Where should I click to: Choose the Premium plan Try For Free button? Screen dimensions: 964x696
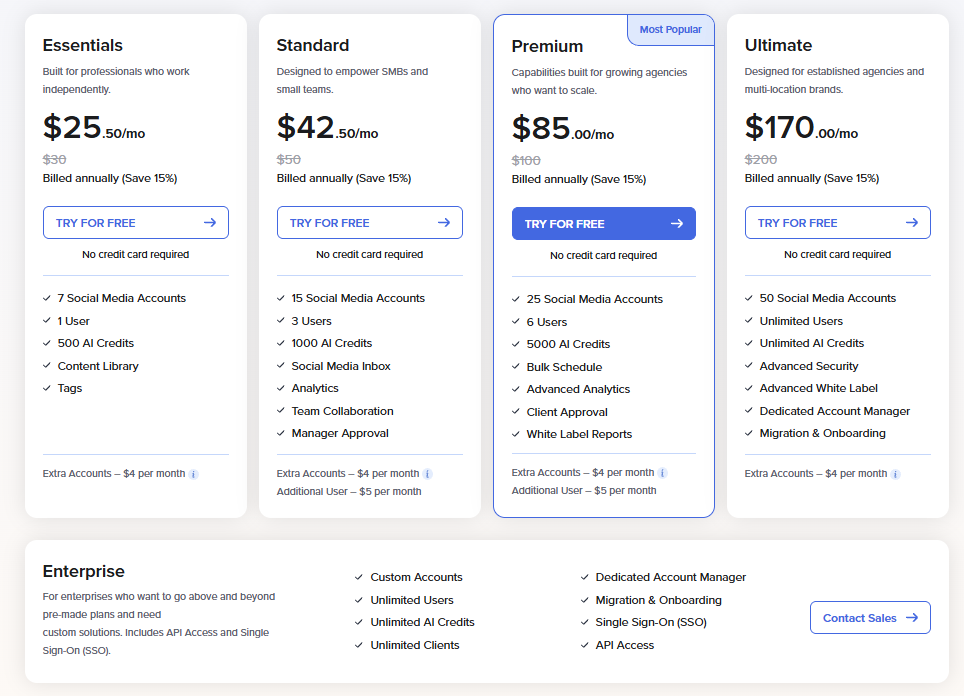(604, 224)
